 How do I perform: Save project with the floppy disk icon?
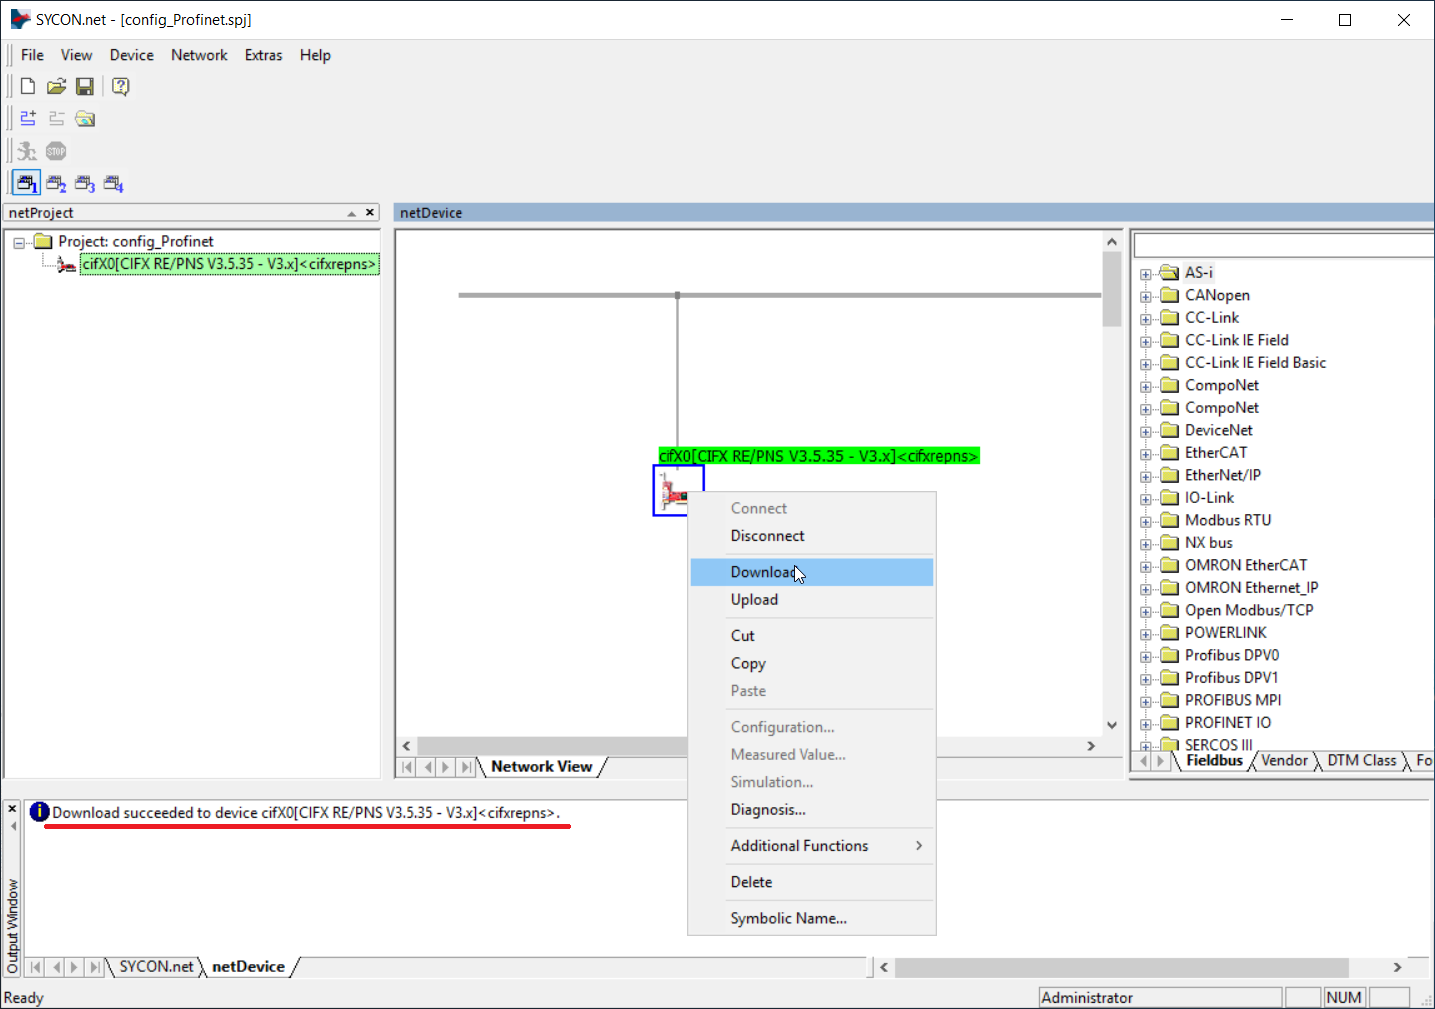pyautogui.click(x=85, y=87)
